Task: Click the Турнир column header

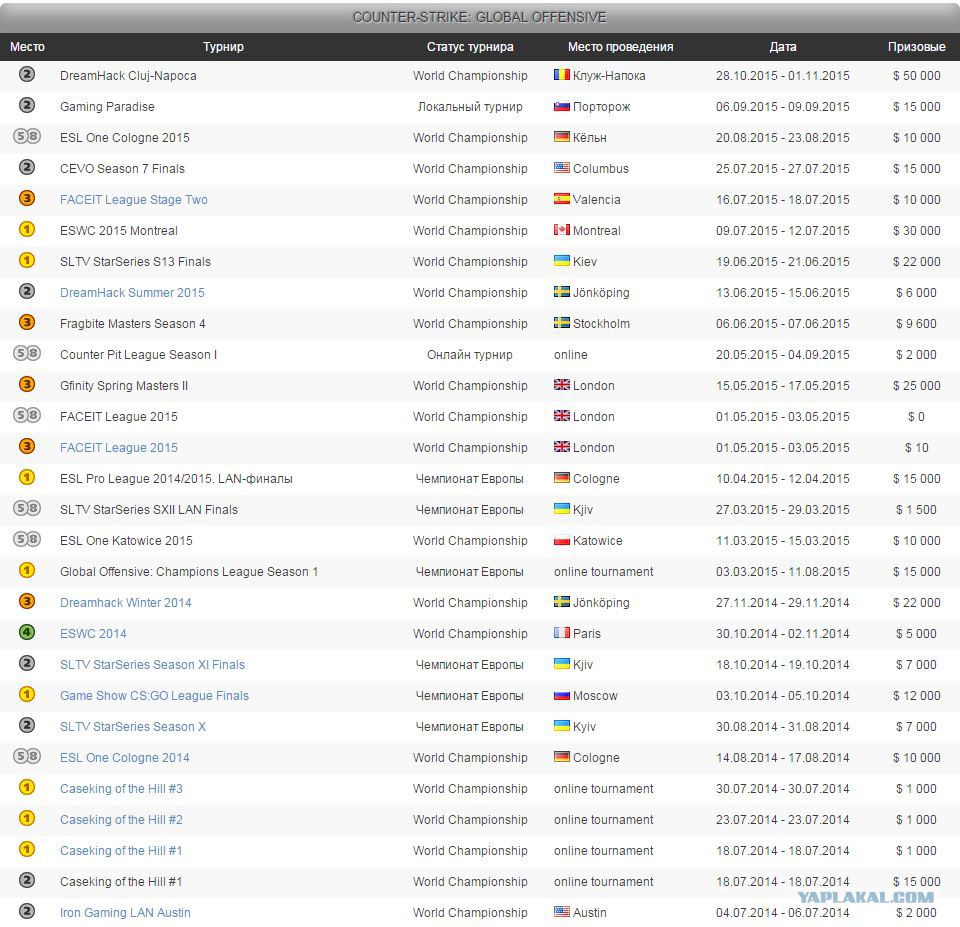Action: 223,47
